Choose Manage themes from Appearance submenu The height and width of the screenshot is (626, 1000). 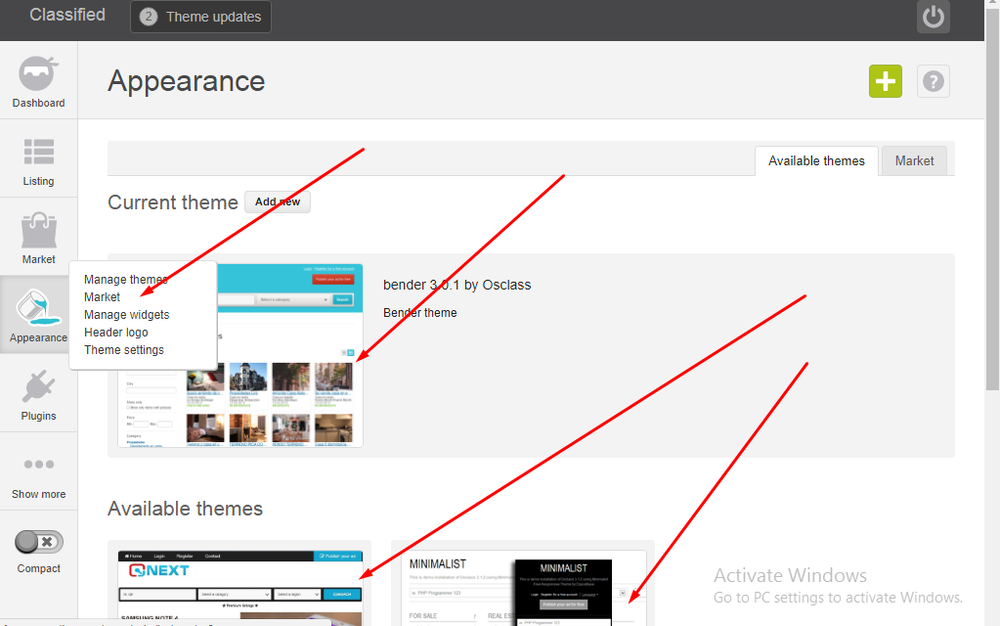(125, 279)
